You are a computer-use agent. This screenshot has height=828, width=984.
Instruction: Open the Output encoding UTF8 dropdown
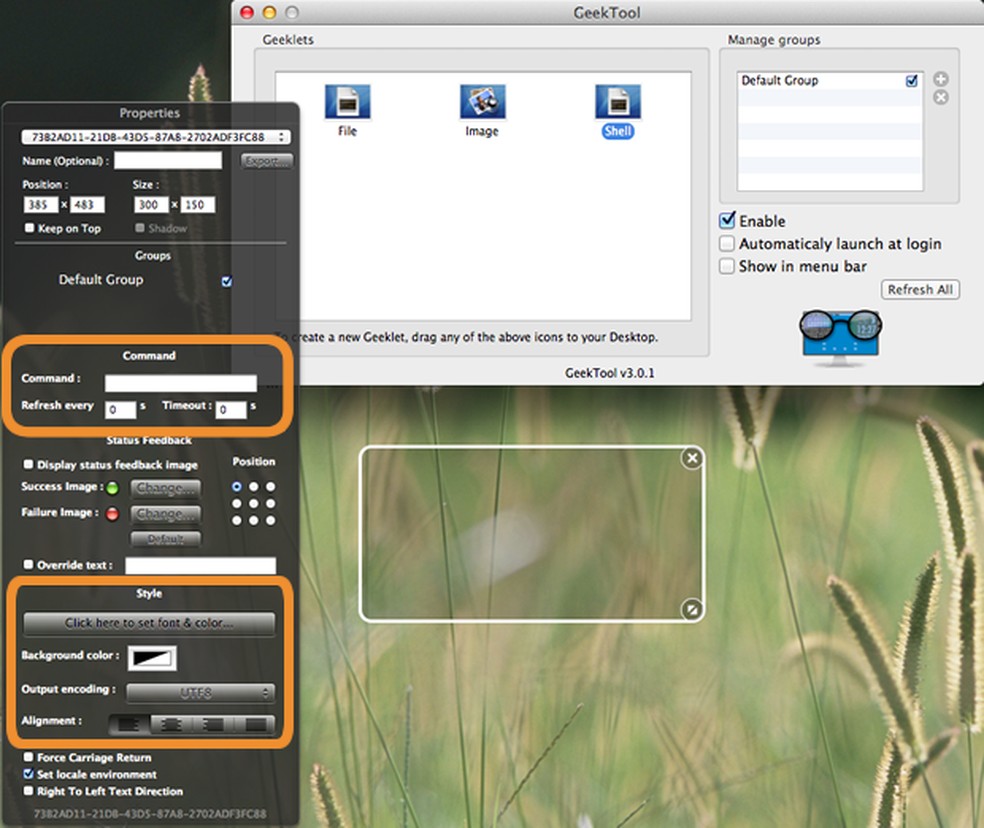(200, 692)
